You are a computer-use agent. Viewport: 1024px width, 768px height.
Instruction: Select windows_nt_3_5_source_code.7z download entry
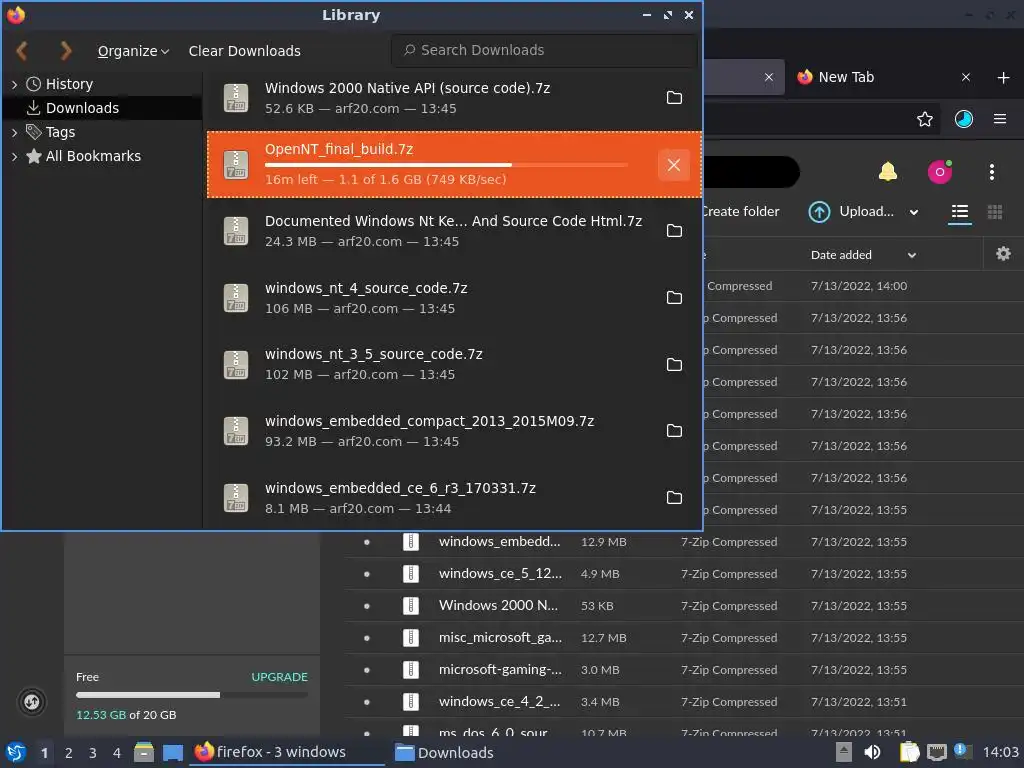click(x=454, y=364)
